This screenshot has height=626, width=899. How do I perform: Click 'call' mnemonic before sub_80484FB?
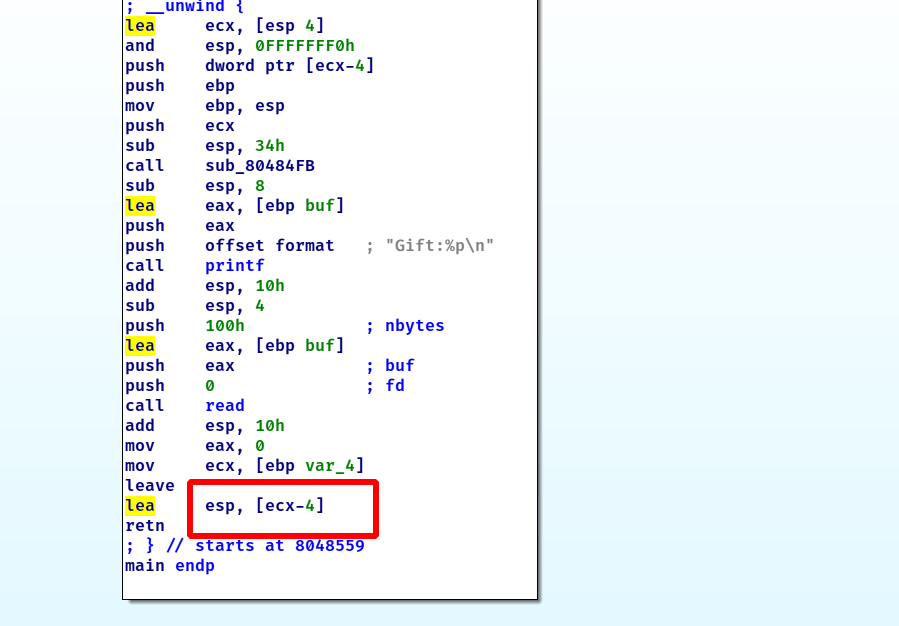point(144,166)
